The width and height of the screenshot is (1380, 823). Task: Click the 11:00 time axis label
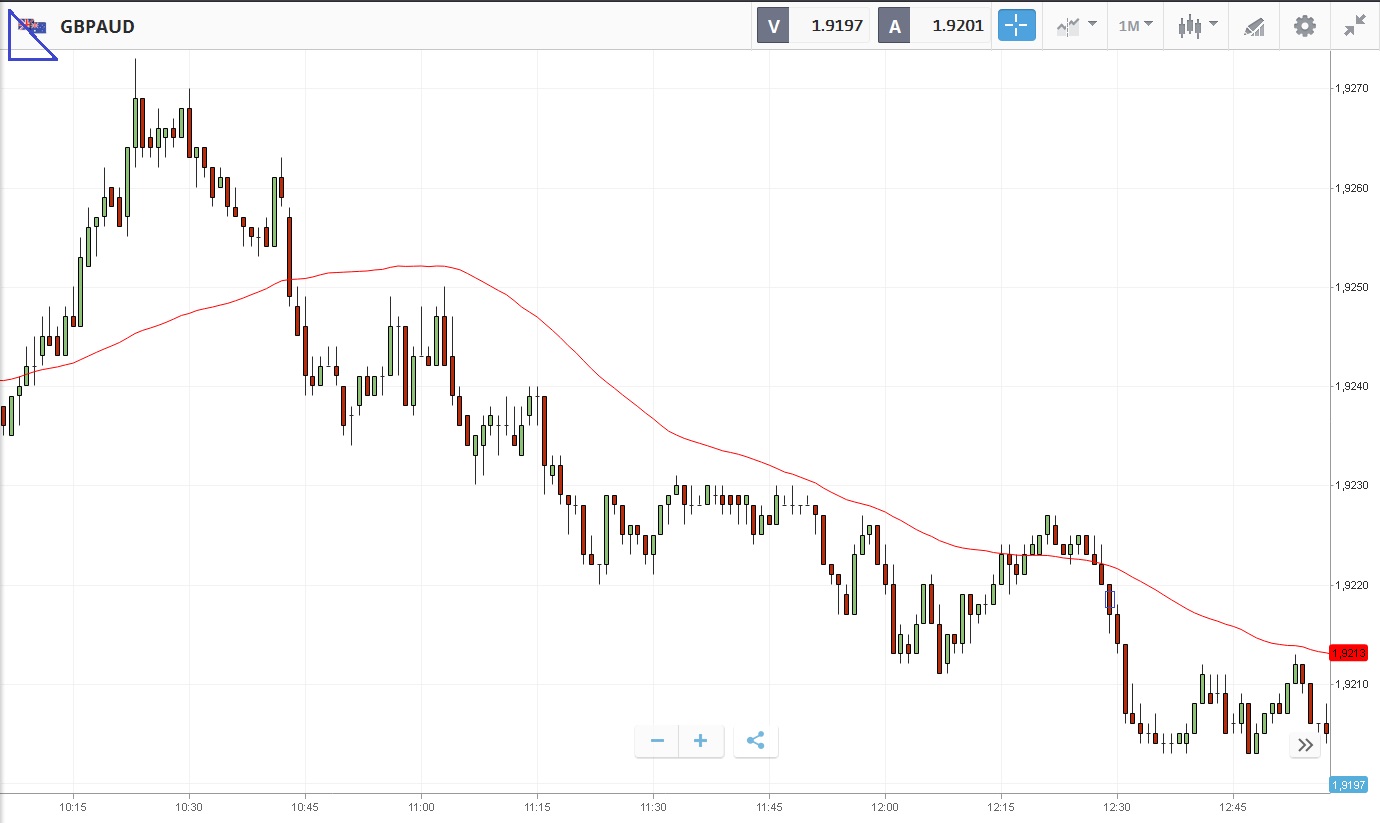[x=421, y=807]
